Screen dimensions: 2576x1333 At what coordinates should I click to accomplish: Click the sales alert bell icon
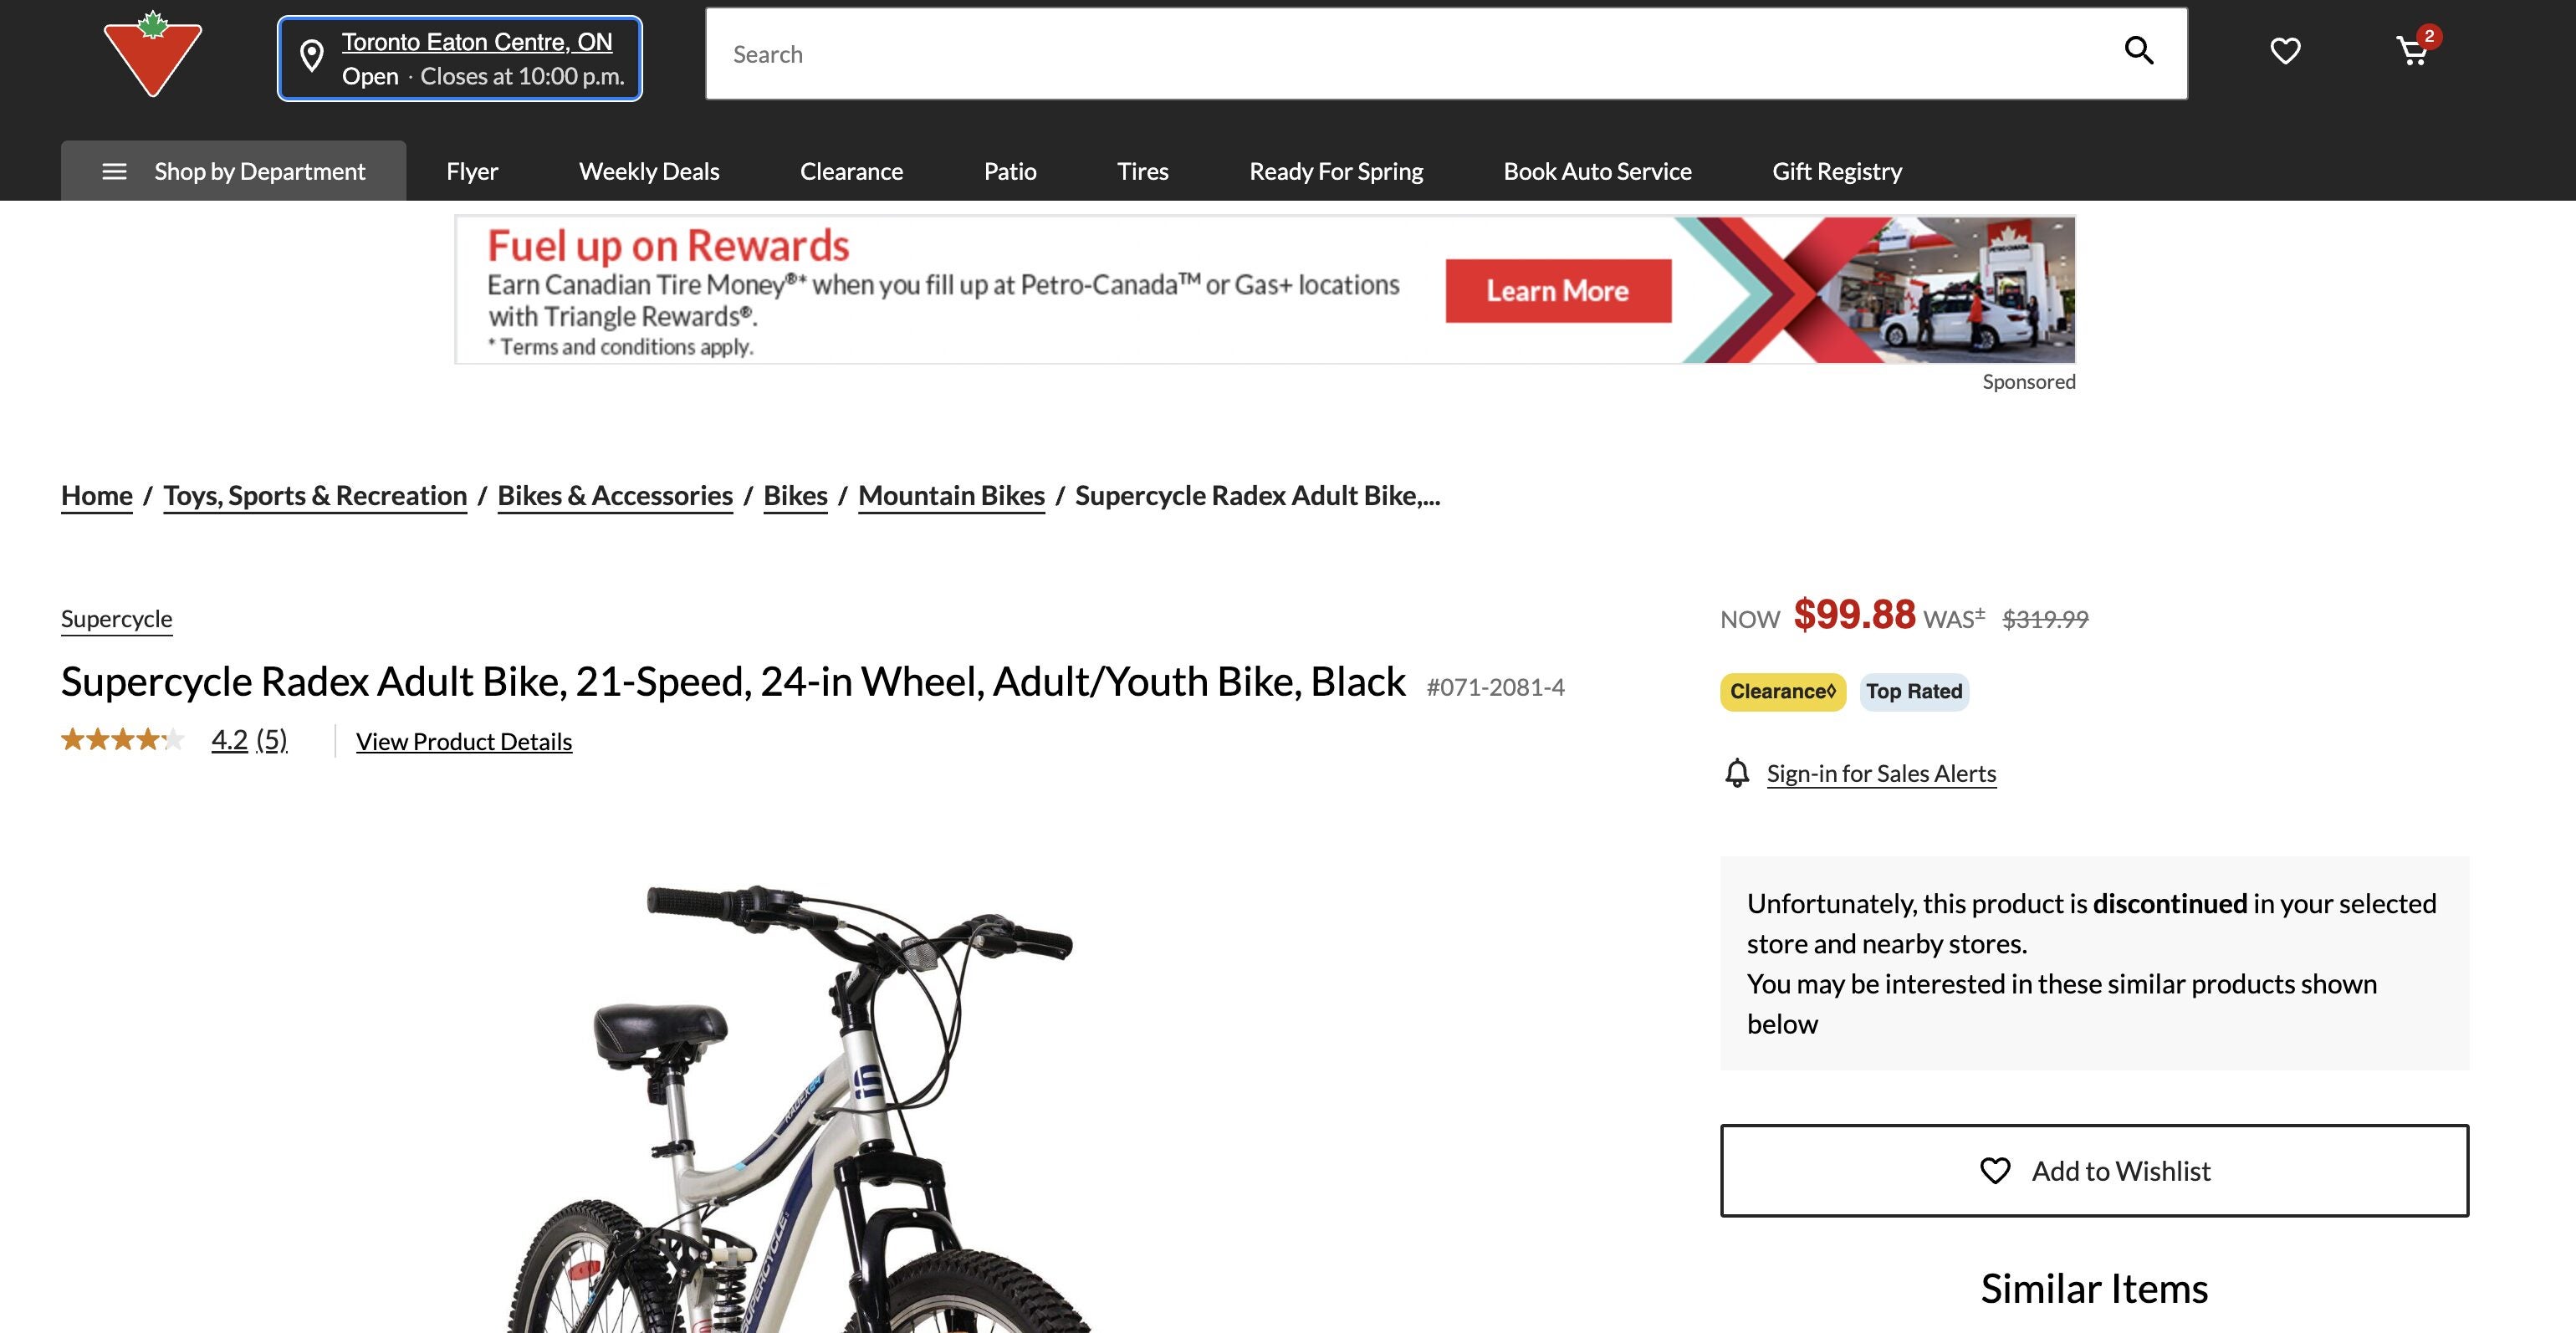click(x=1737, y=773)
